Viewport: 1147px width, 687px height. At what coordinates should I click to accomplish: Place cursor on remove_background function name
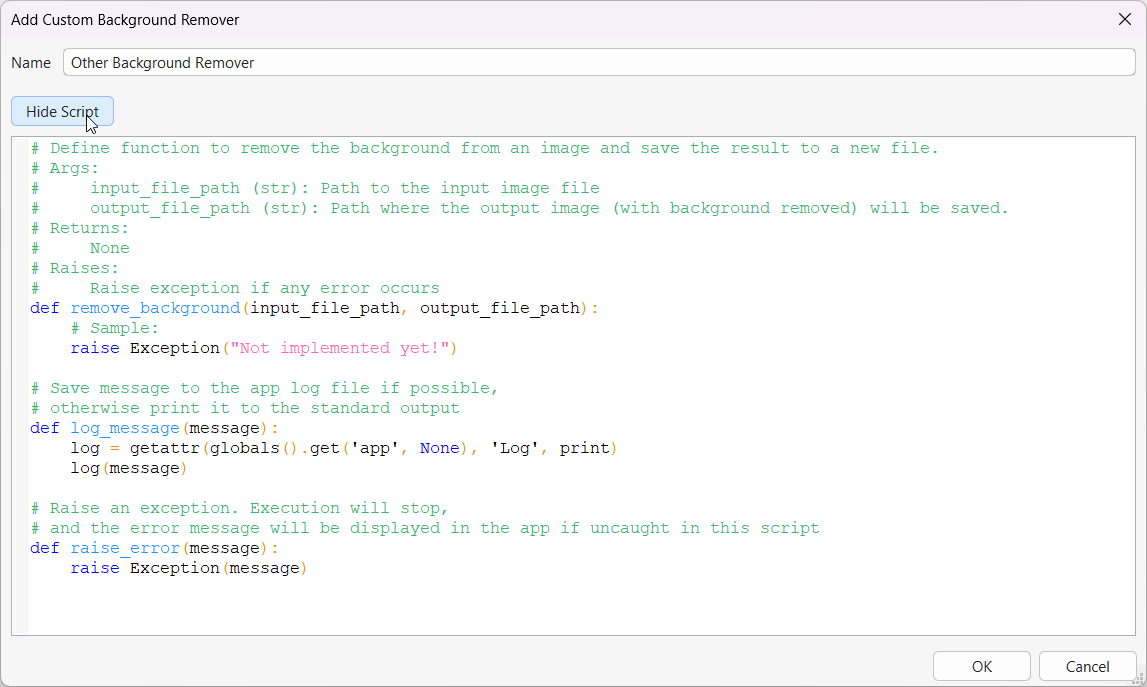pyautogui.click(x=155, y=308)
